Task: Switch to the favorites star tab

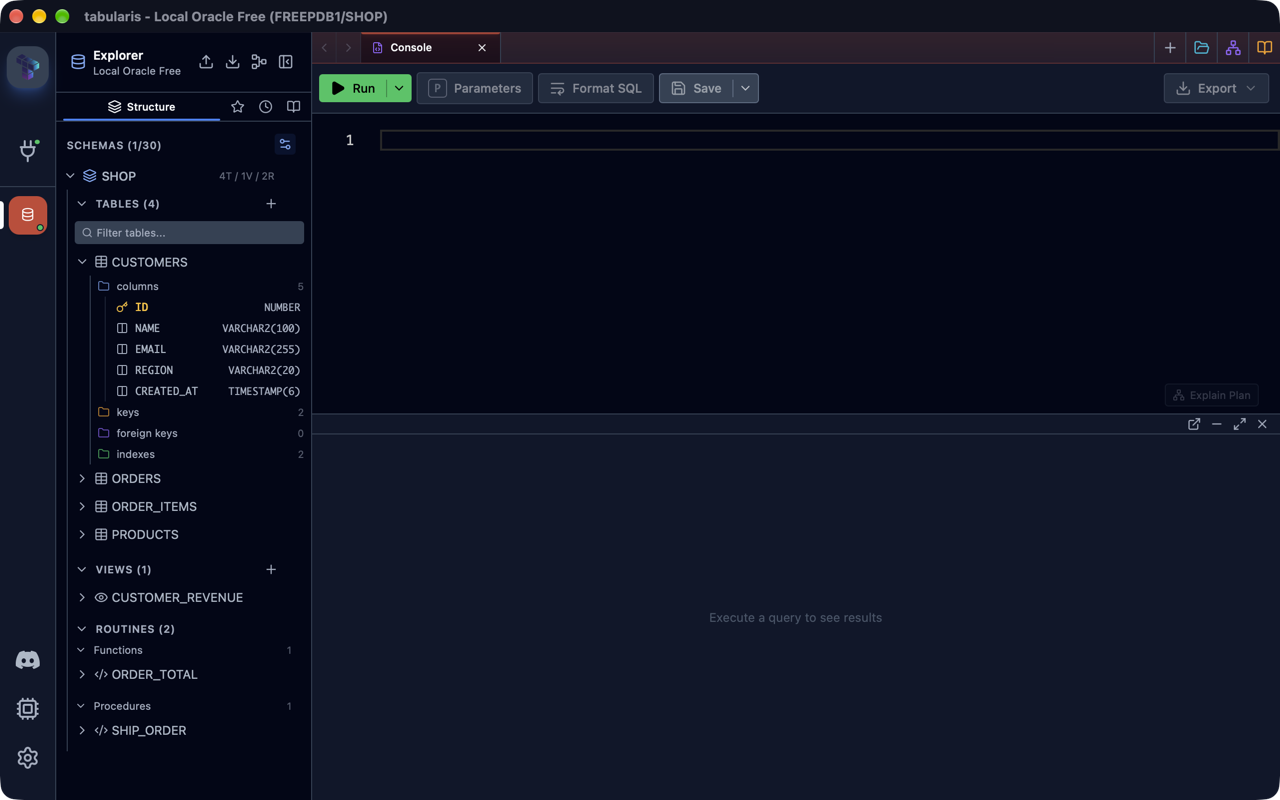Action: coord(237,107)
